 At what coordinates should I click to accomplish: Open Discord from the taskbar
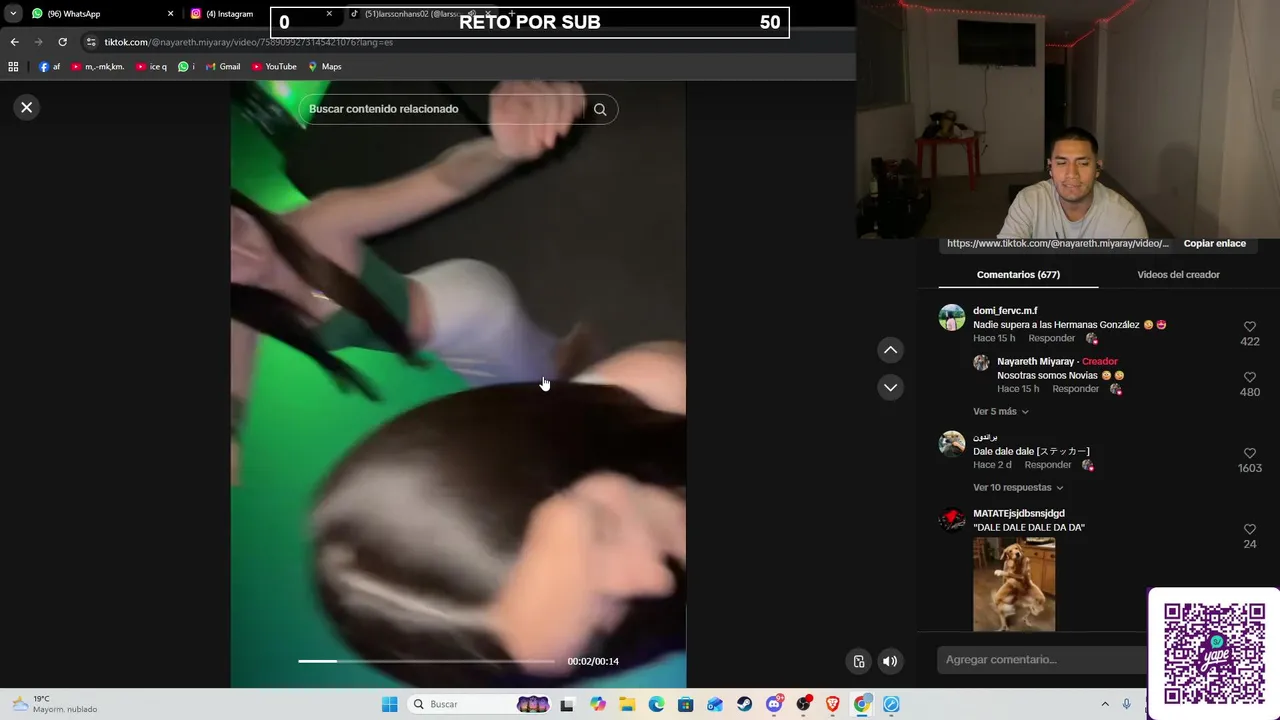[x=774, y=704]
